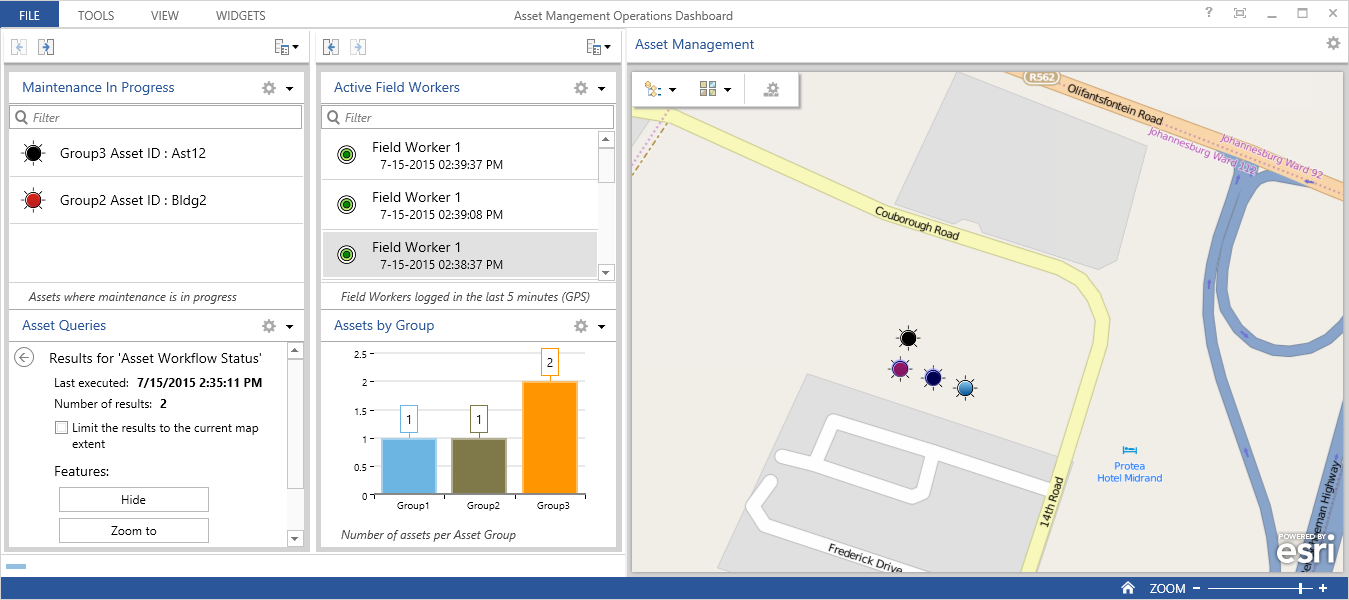The image size is (1349, 600).
Task: Click the settings gear in Maintenance In Progress
Action: (x=268, y=88)
